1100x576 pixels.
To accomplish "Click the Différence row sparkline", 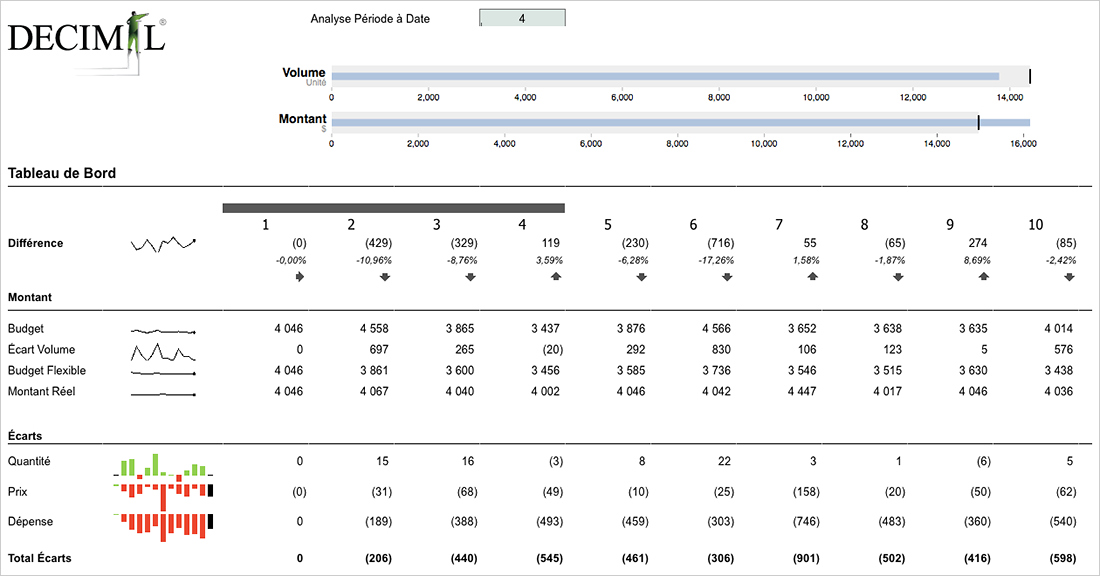I will [163, 244].
